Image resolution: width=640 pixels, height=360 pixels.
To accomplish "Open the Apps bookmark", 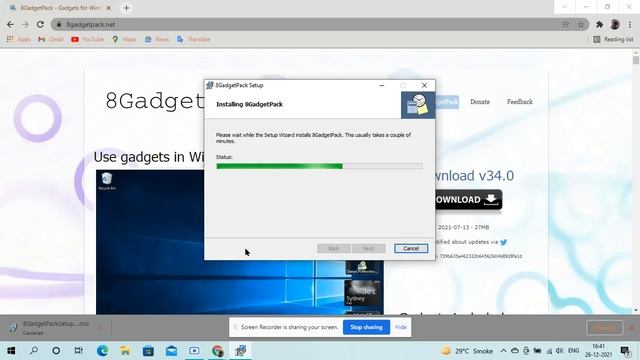I will click(x=18, y=39).
